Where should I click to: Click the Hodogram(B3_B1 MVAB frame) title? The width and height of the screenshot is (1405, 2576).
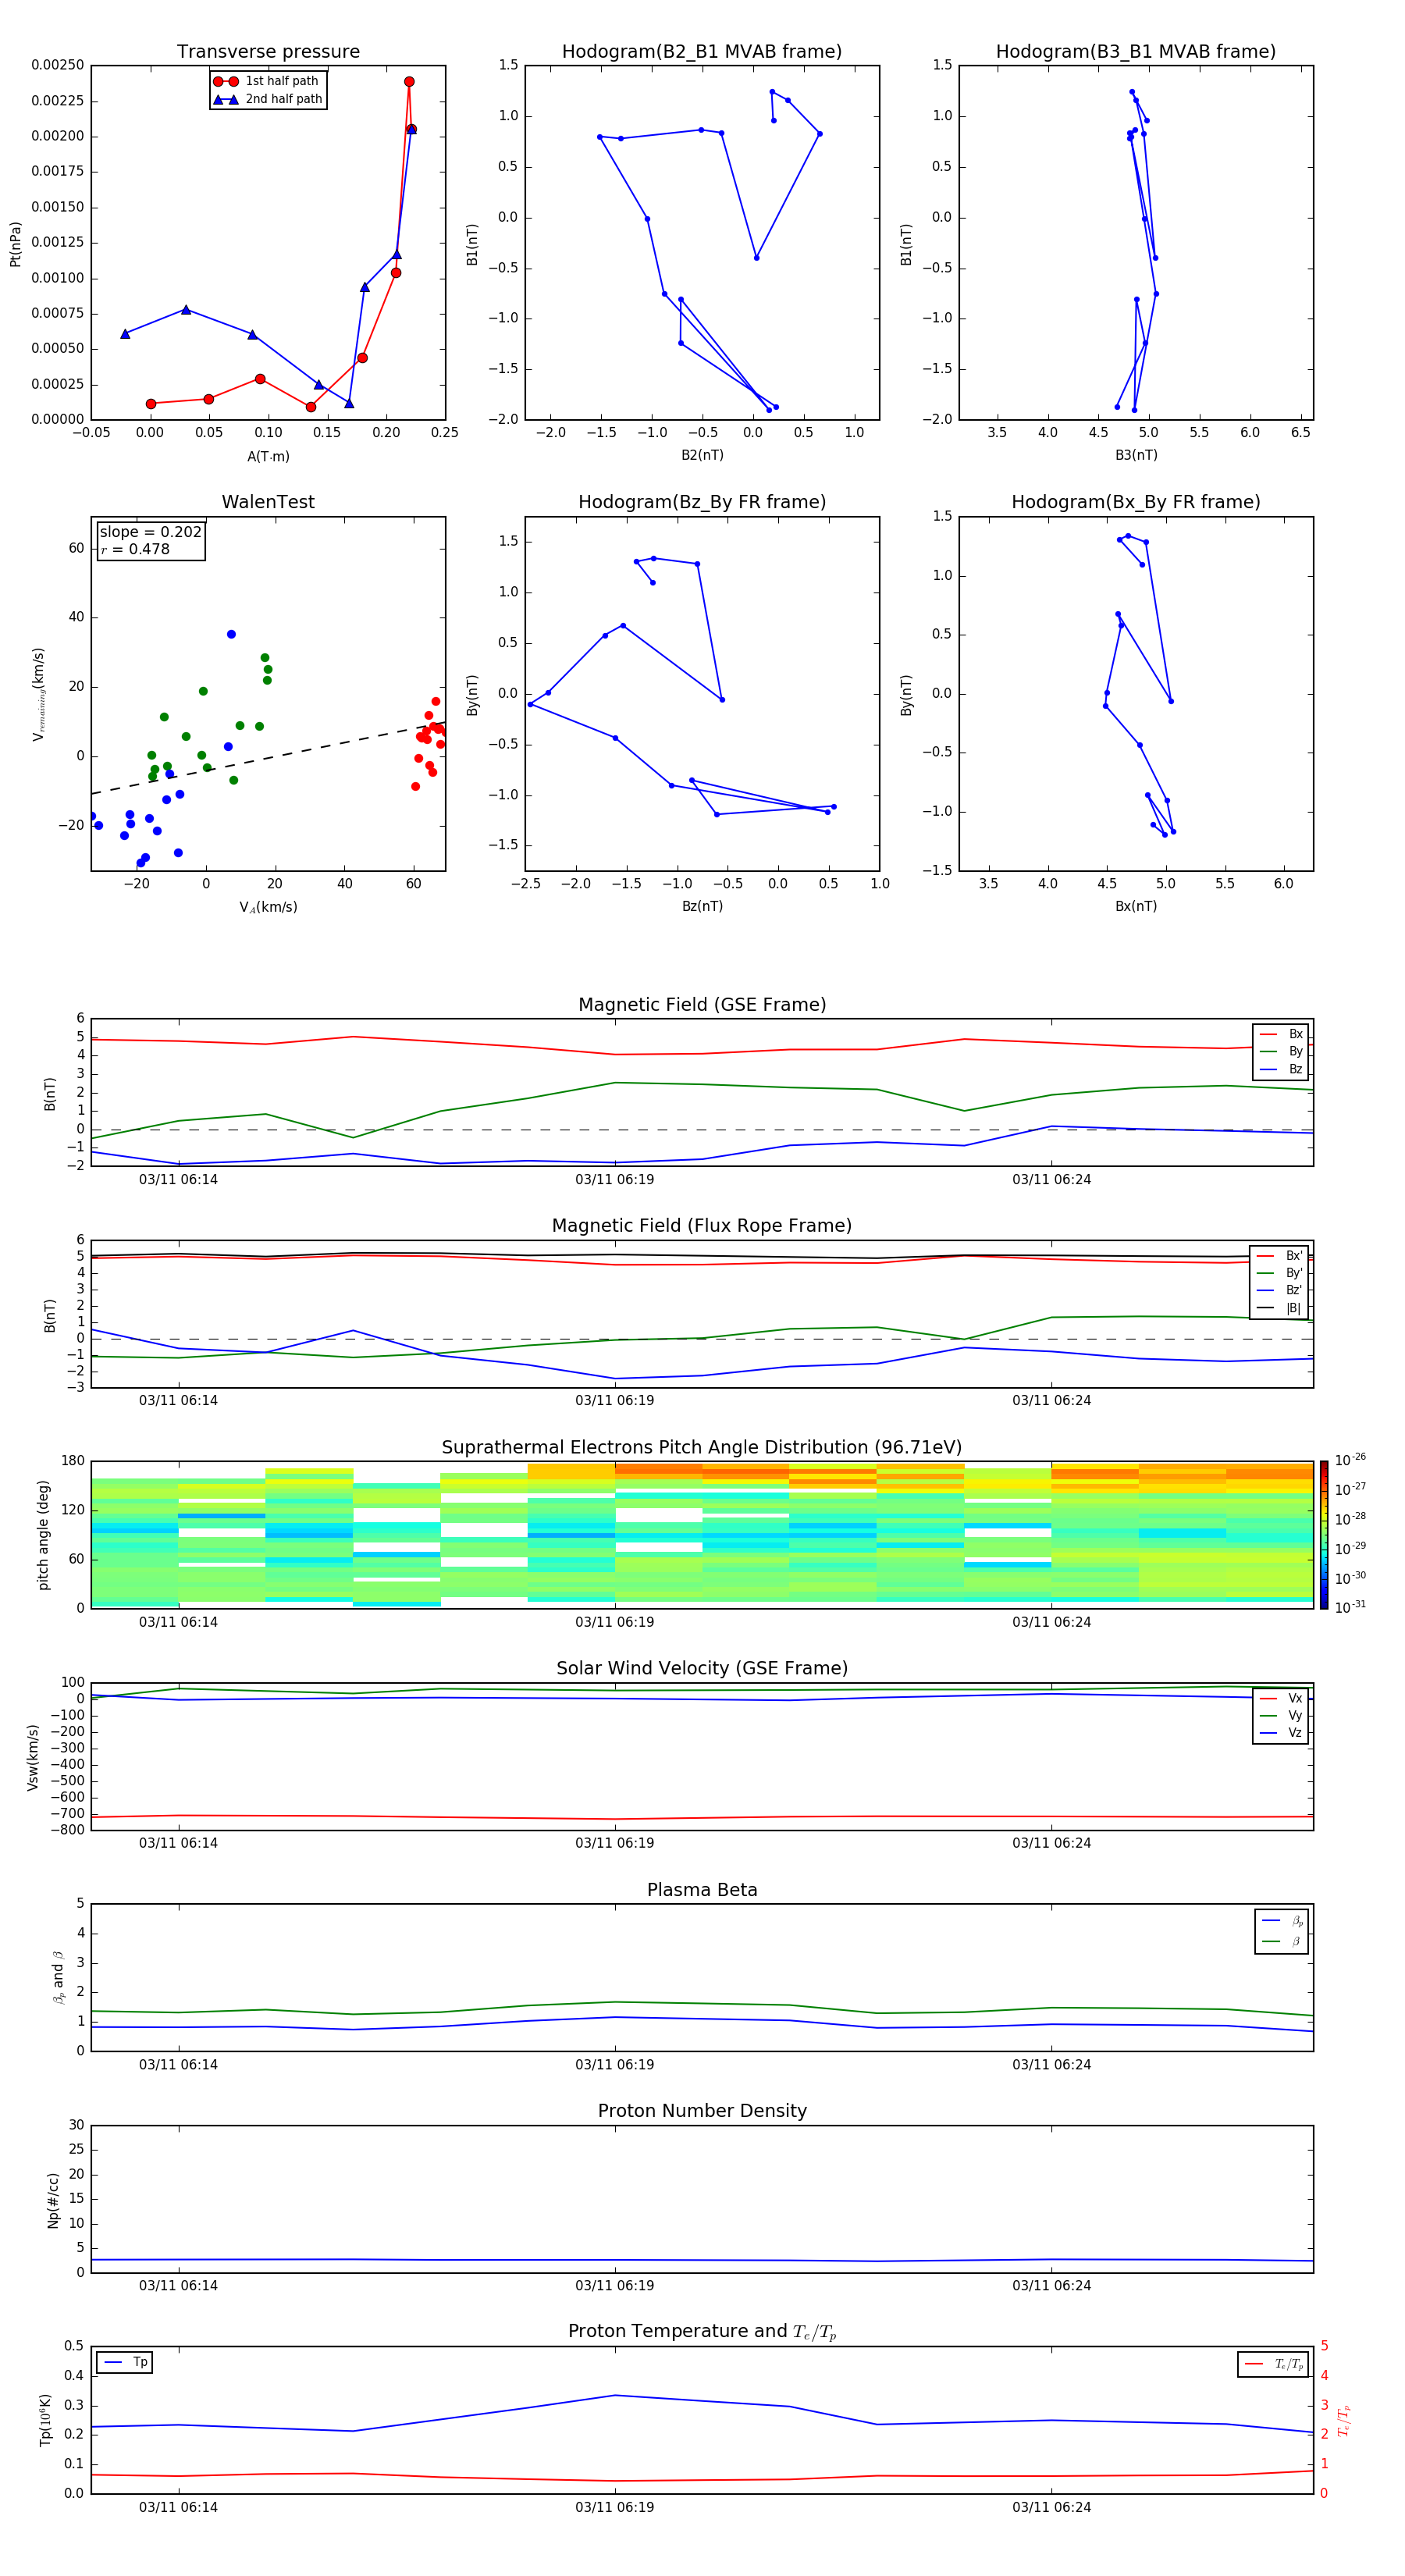pyautogui.click(x=1135, y=52)
